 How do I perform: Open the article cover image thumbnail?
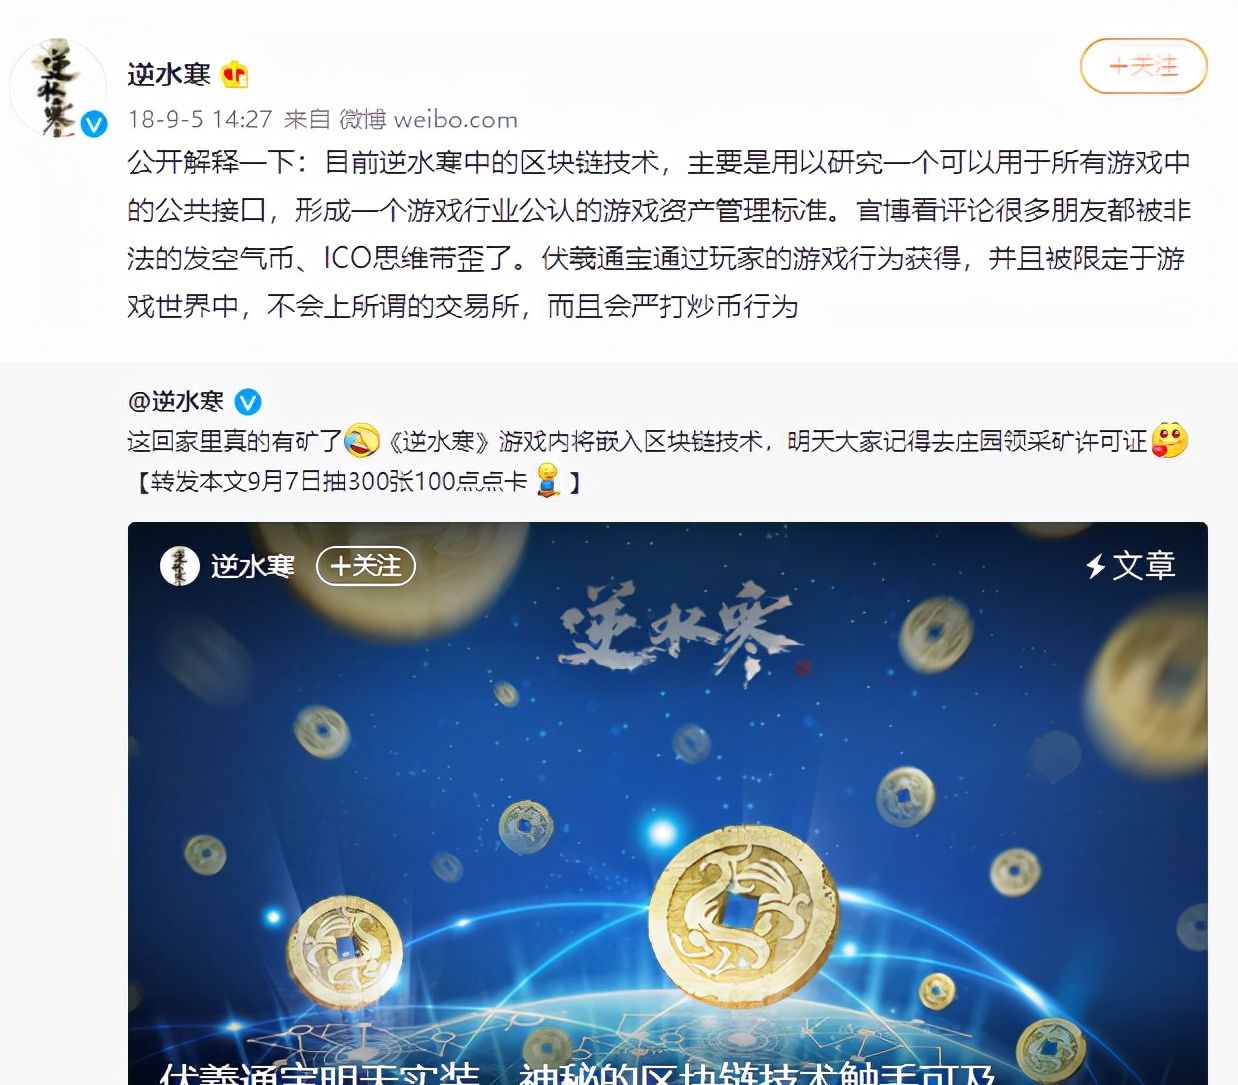coord(667,803)
